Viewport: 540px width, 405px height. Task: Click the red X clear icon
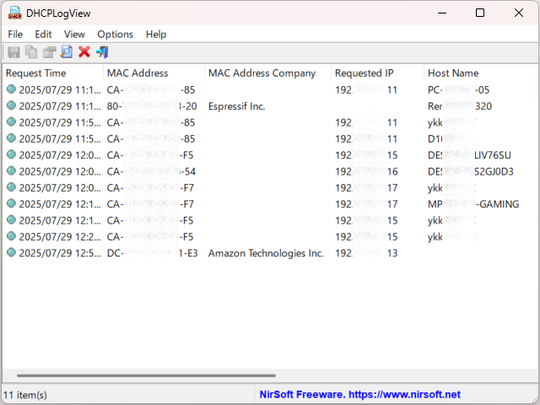point(84,52)
